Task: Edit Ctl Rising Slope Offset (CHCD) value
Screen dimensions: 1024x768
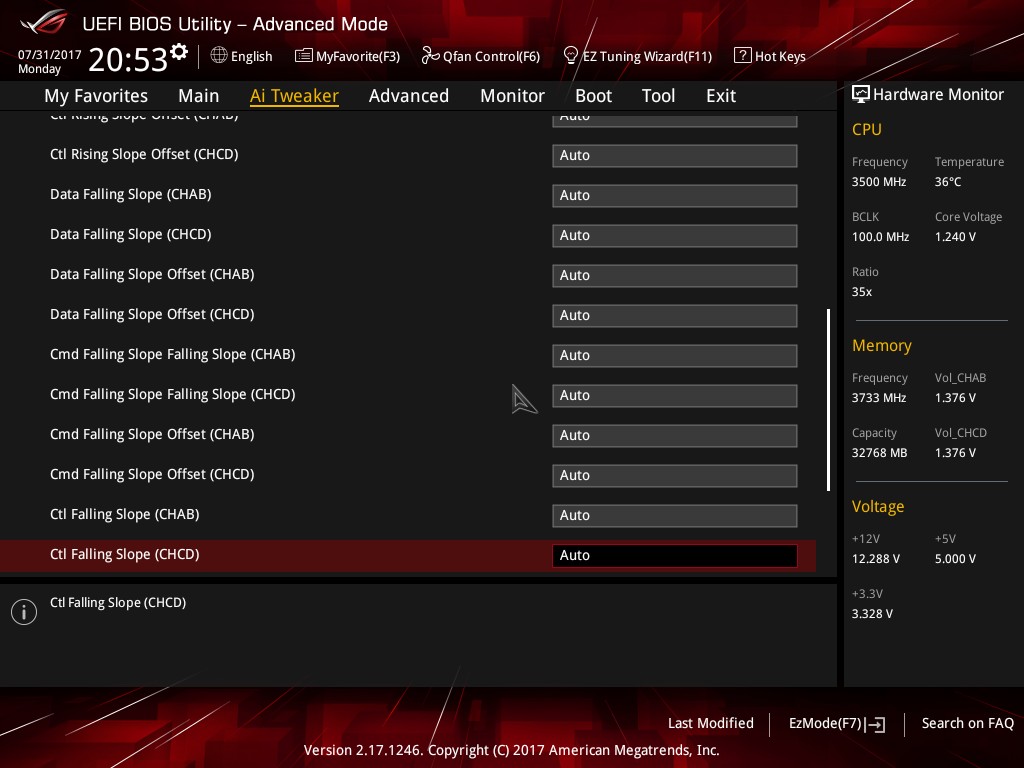Action: [x=675, y=155]
